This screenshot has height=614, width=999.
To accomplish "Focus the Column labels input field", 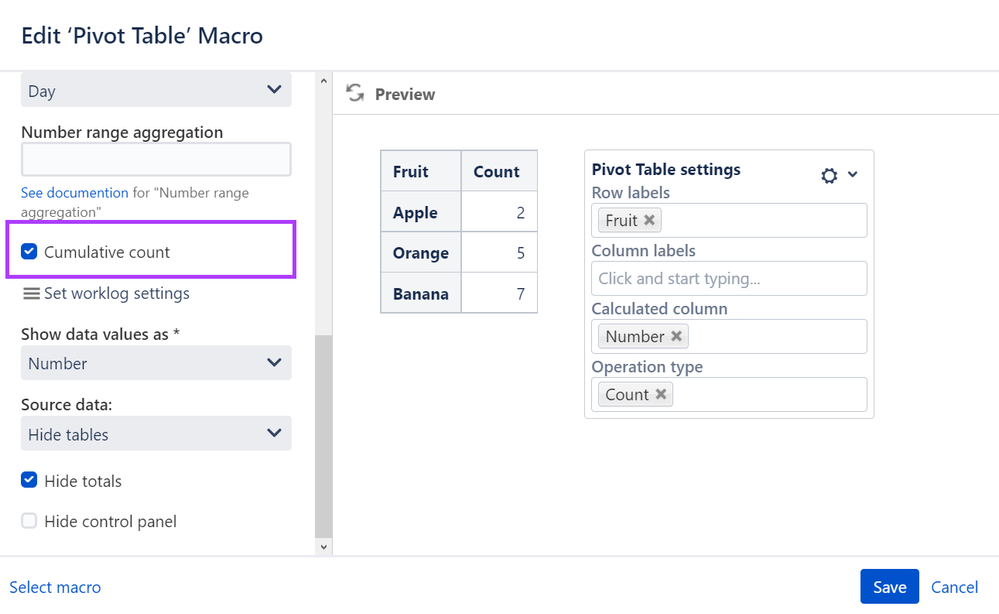I will (728, 279).
